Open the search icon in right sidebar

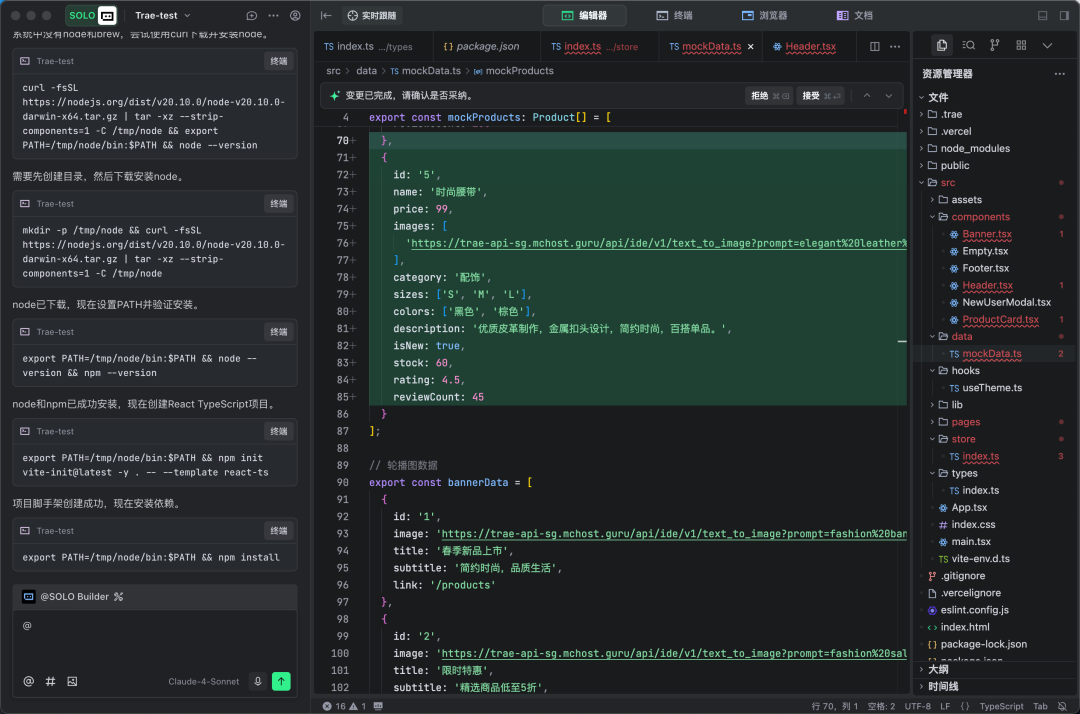(x=968, y=45)
